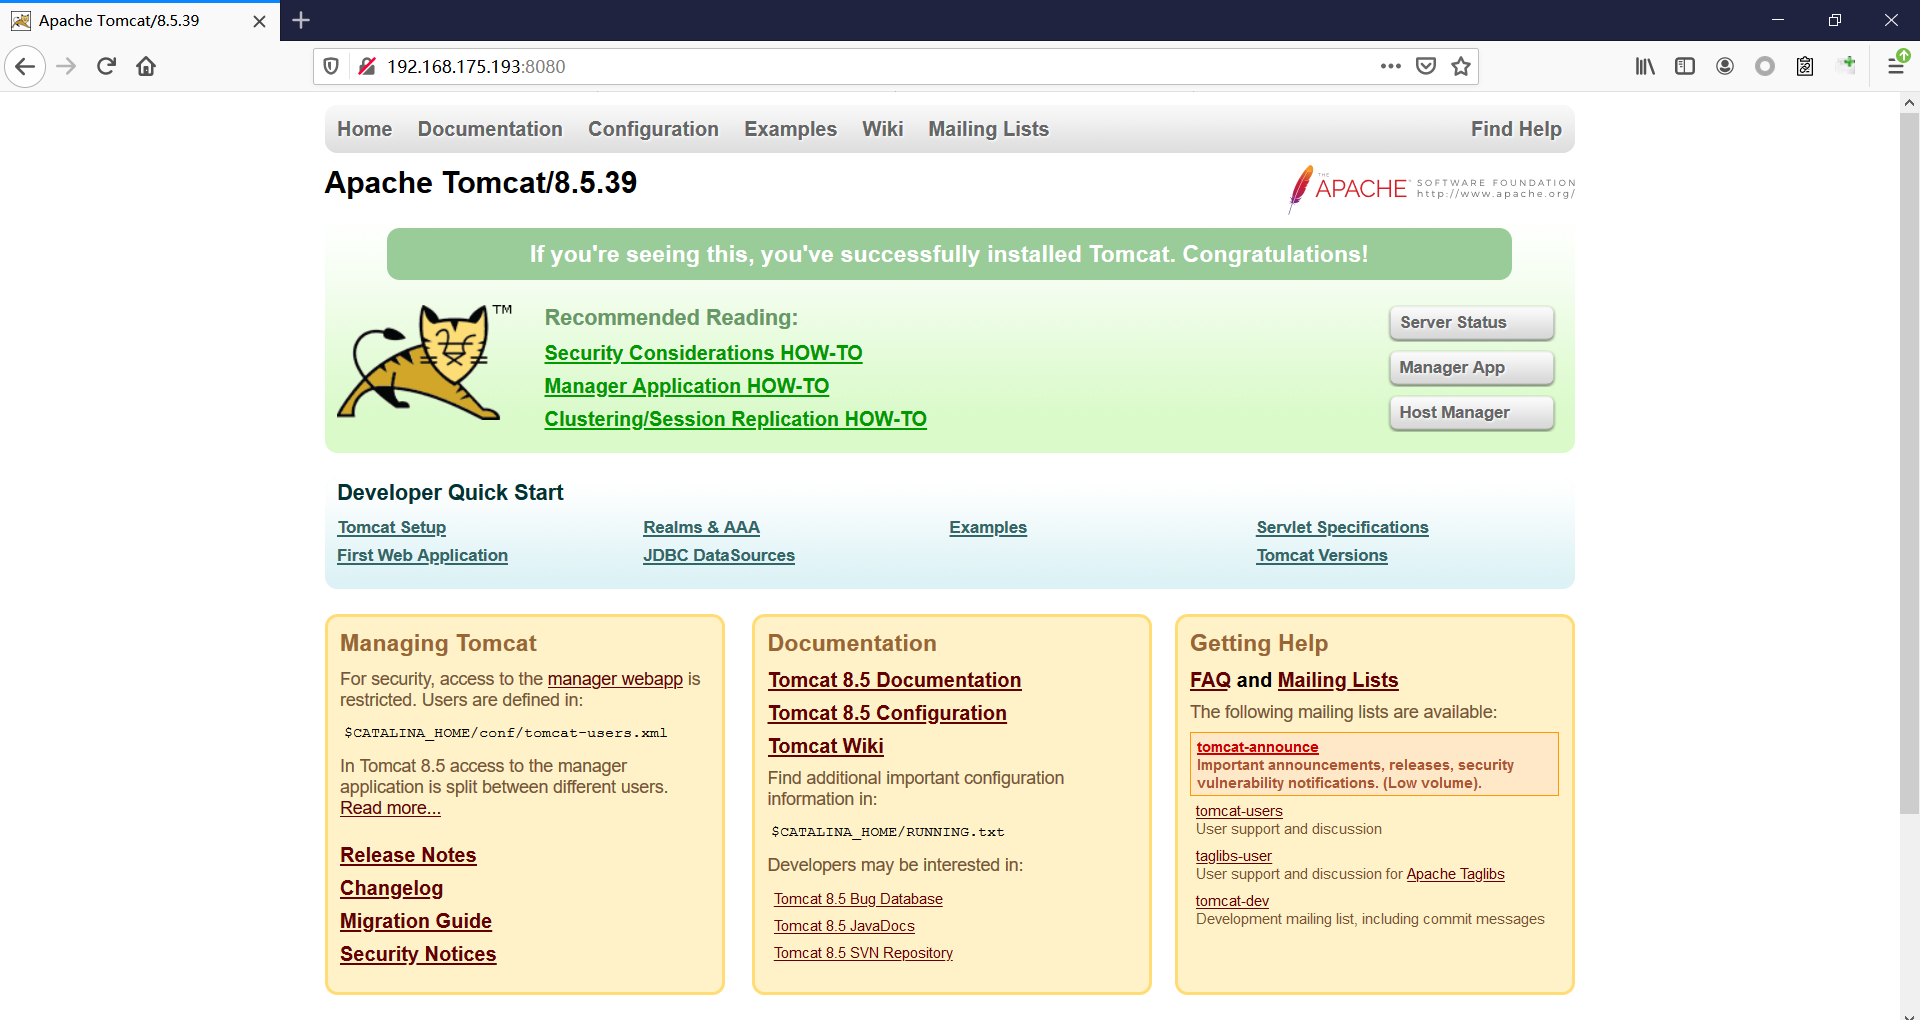Open the Firefox hamburger menu
1920x1020 pixels.
pyautogui.click(x=1895, y=67)
